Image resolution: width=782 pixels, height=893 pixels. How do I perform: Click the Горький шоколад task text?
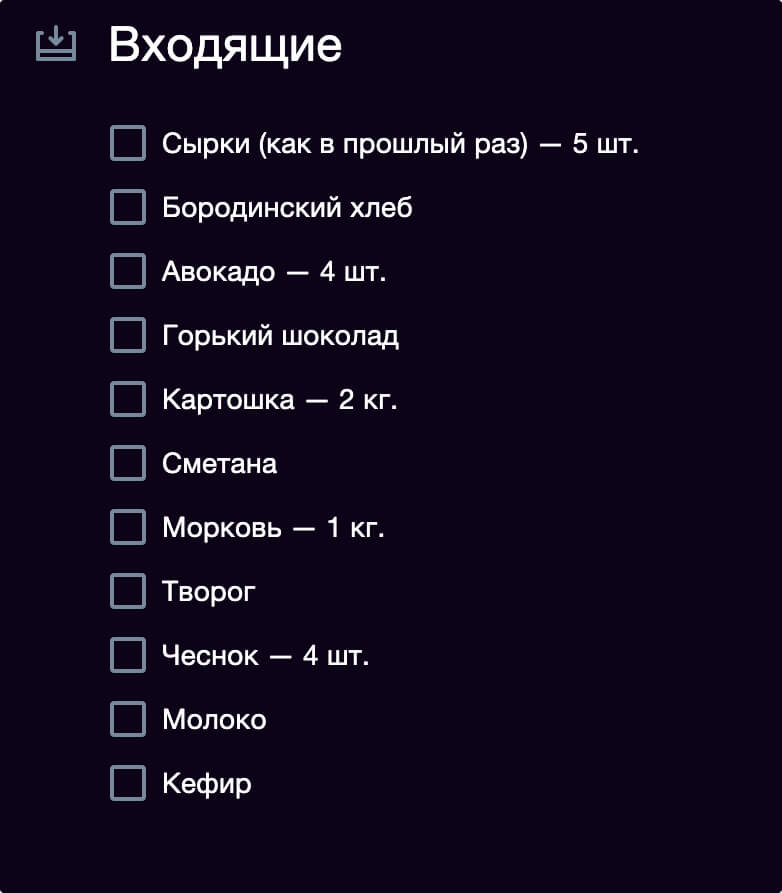coord(280,336)
